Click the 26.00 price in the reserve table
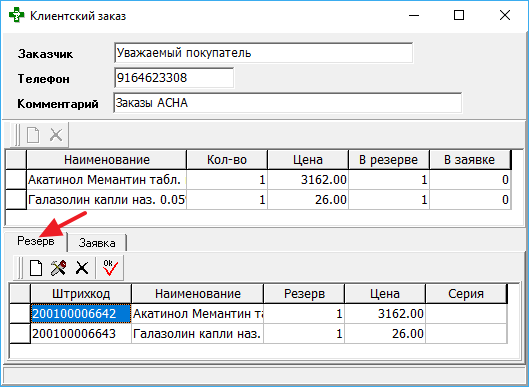Viewport: 529px width, 387px height. pos(385,333)
